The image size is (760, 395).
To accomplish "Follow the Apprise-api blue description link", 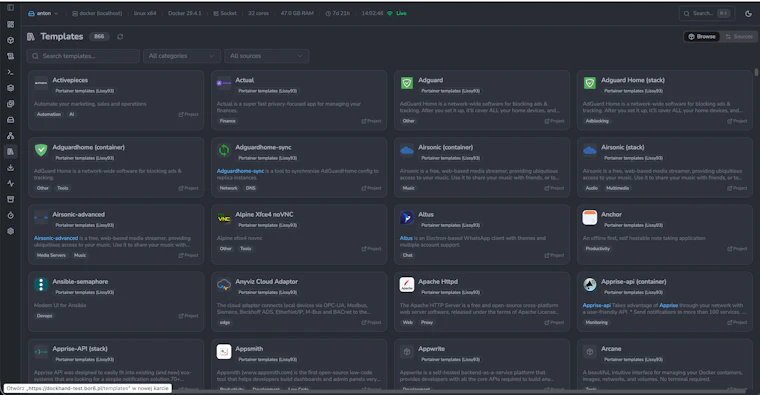I will click(x=597, y=305).
